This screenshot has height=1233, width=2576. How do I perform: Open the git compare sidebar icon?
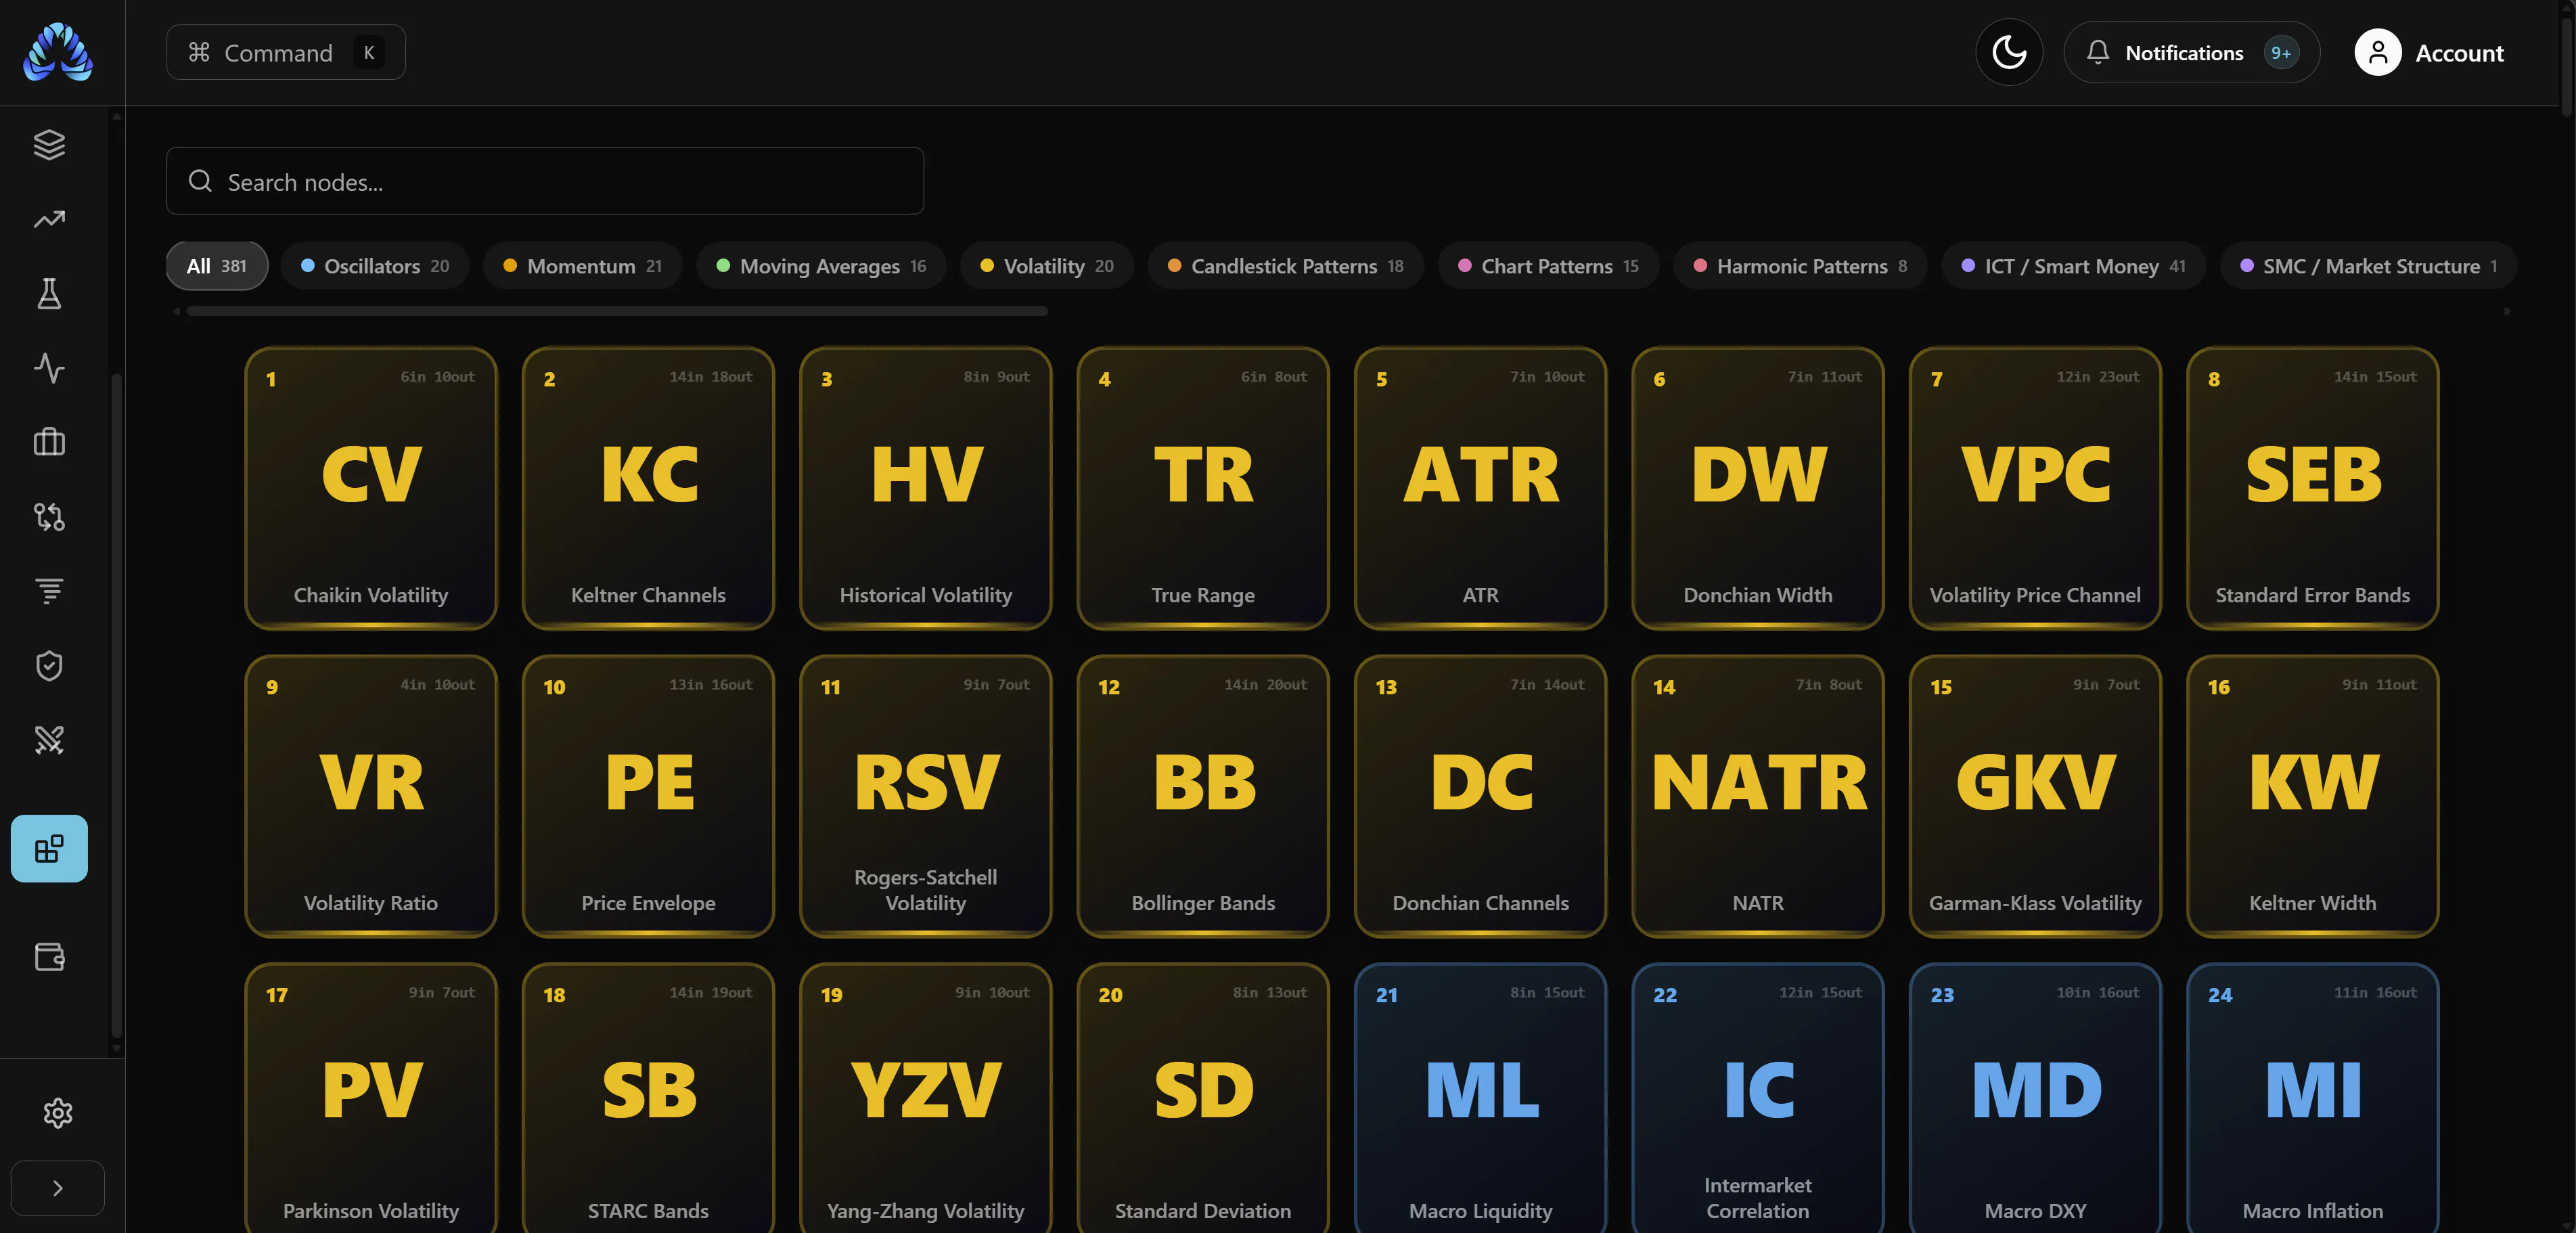pyautogui.click(x=49, y=517)
